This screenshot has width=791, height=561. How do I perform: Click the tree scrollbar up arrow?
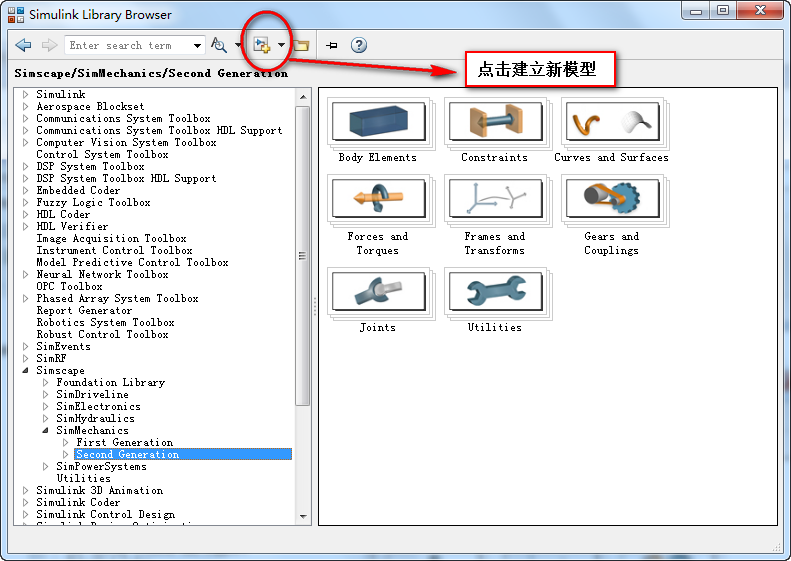click(x=303, y=96)
